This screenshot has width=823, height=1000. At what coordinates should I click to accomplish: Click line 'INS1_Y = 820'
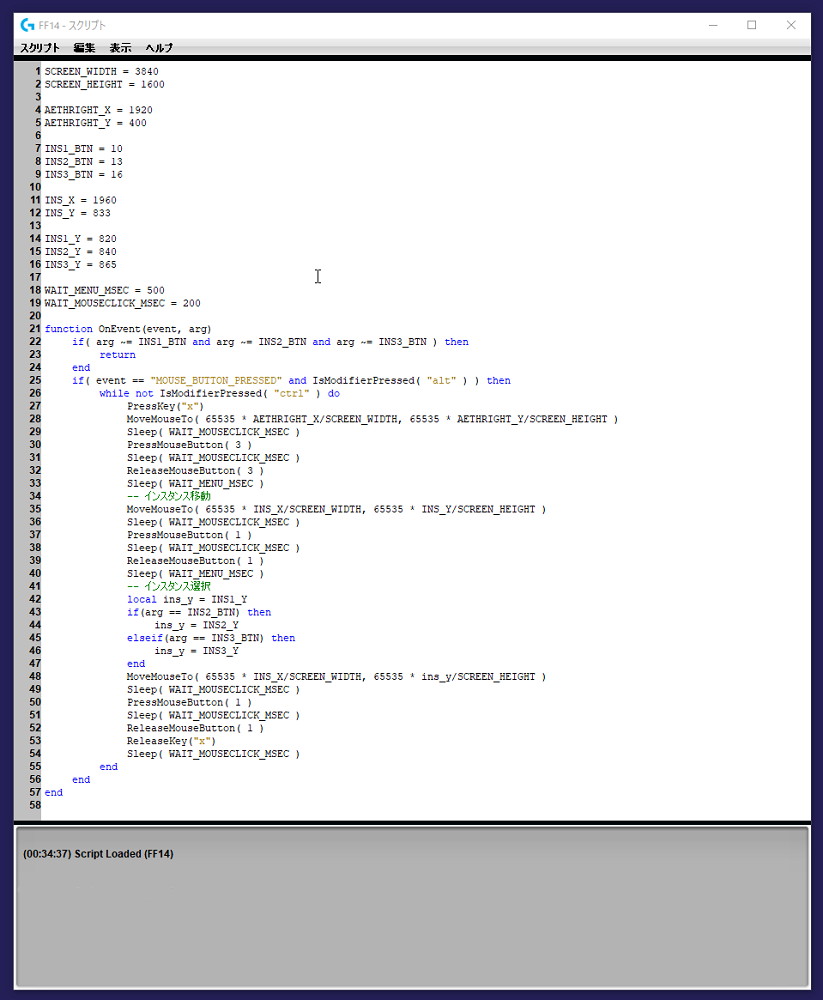(80, 239)
